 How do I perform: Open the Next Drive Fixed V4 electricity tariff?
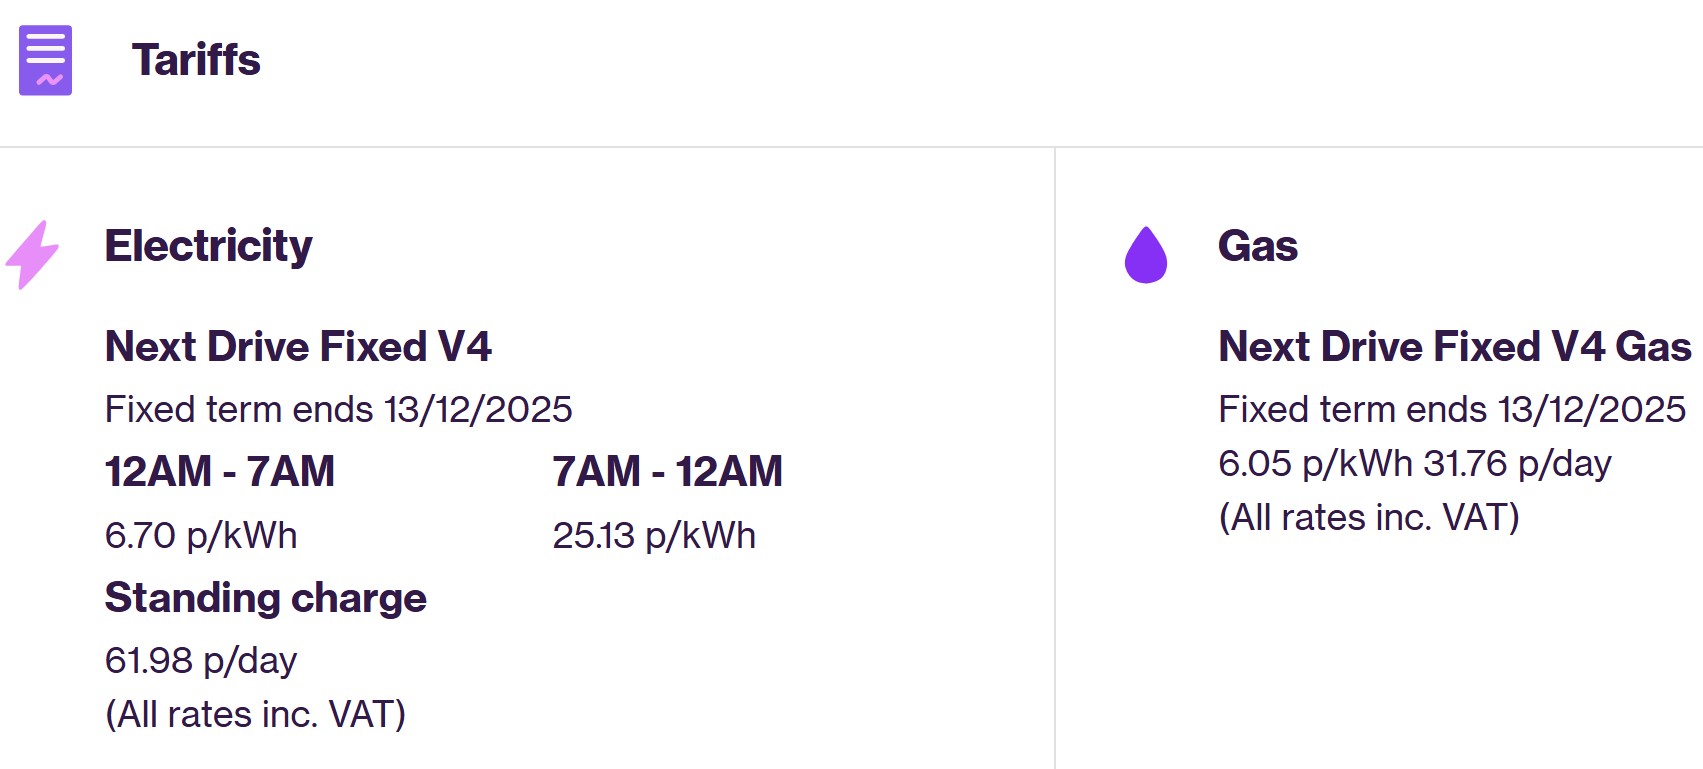point(298,347)
